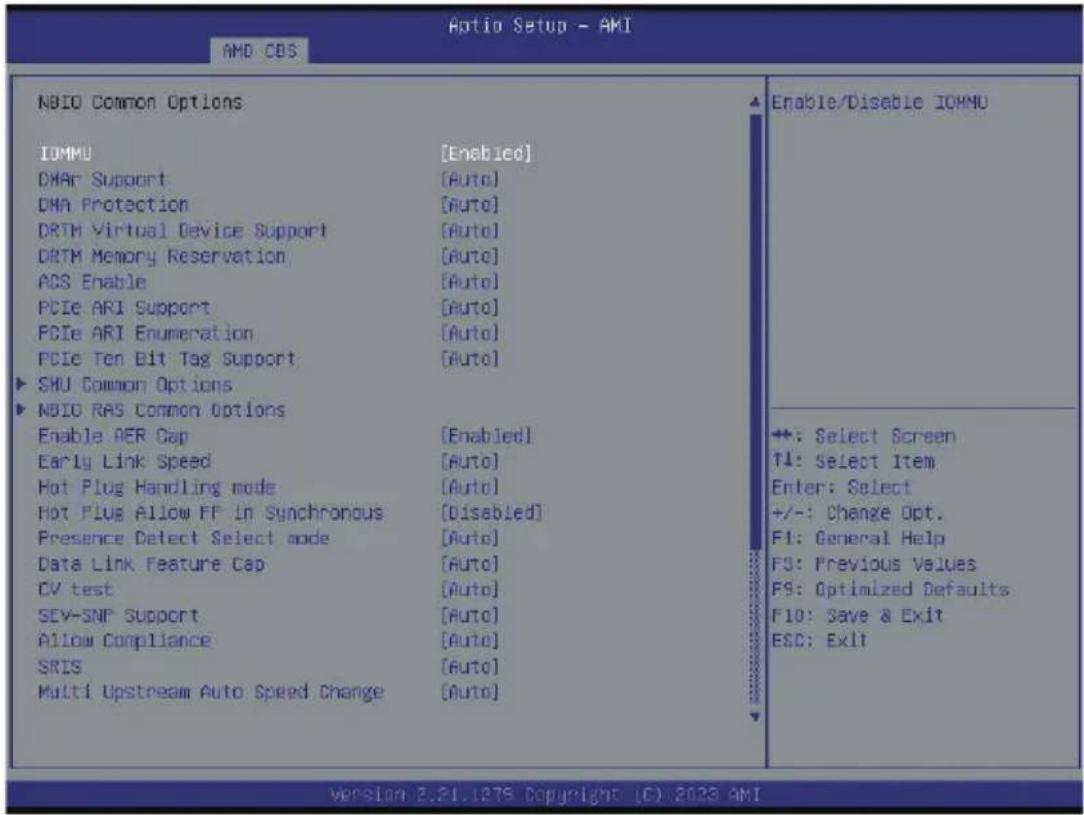The width and height of the screenshot is (1084, 815).
Task: Click the vertical scrollbar thumb
Action: tap(755, 332)
